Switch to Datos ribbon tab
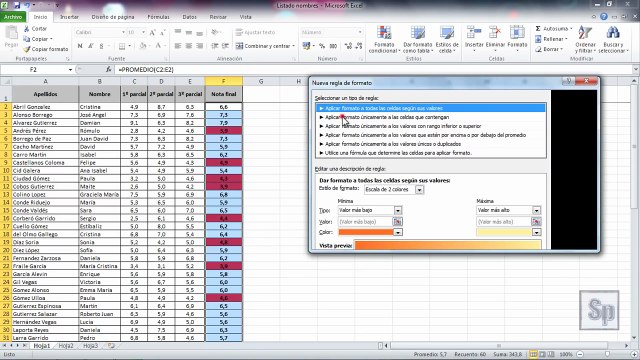 [x=189, y=17]
